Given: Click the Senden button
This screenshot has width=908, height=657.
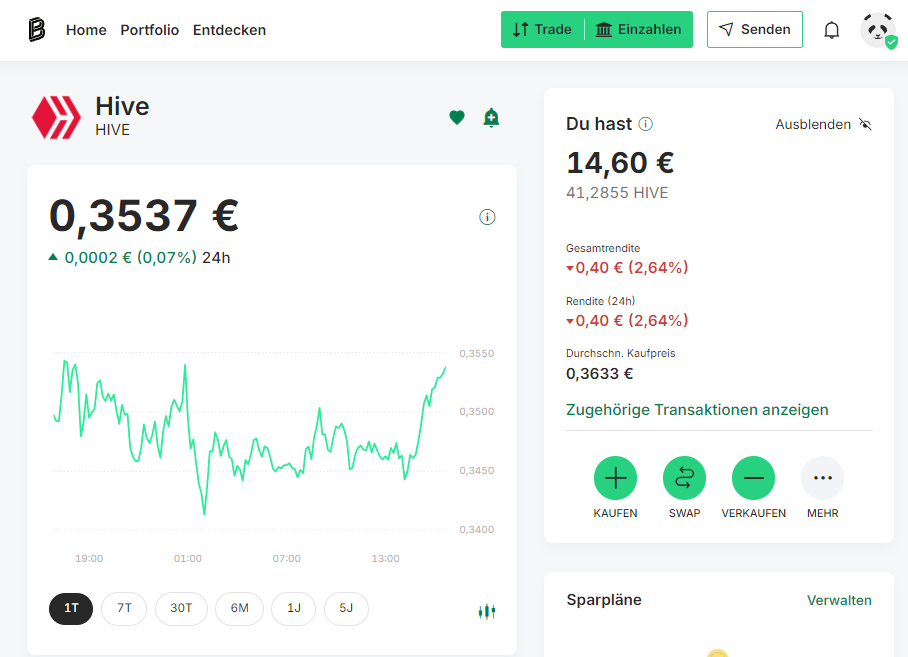Looking at the screenshot, I should 755,30.
